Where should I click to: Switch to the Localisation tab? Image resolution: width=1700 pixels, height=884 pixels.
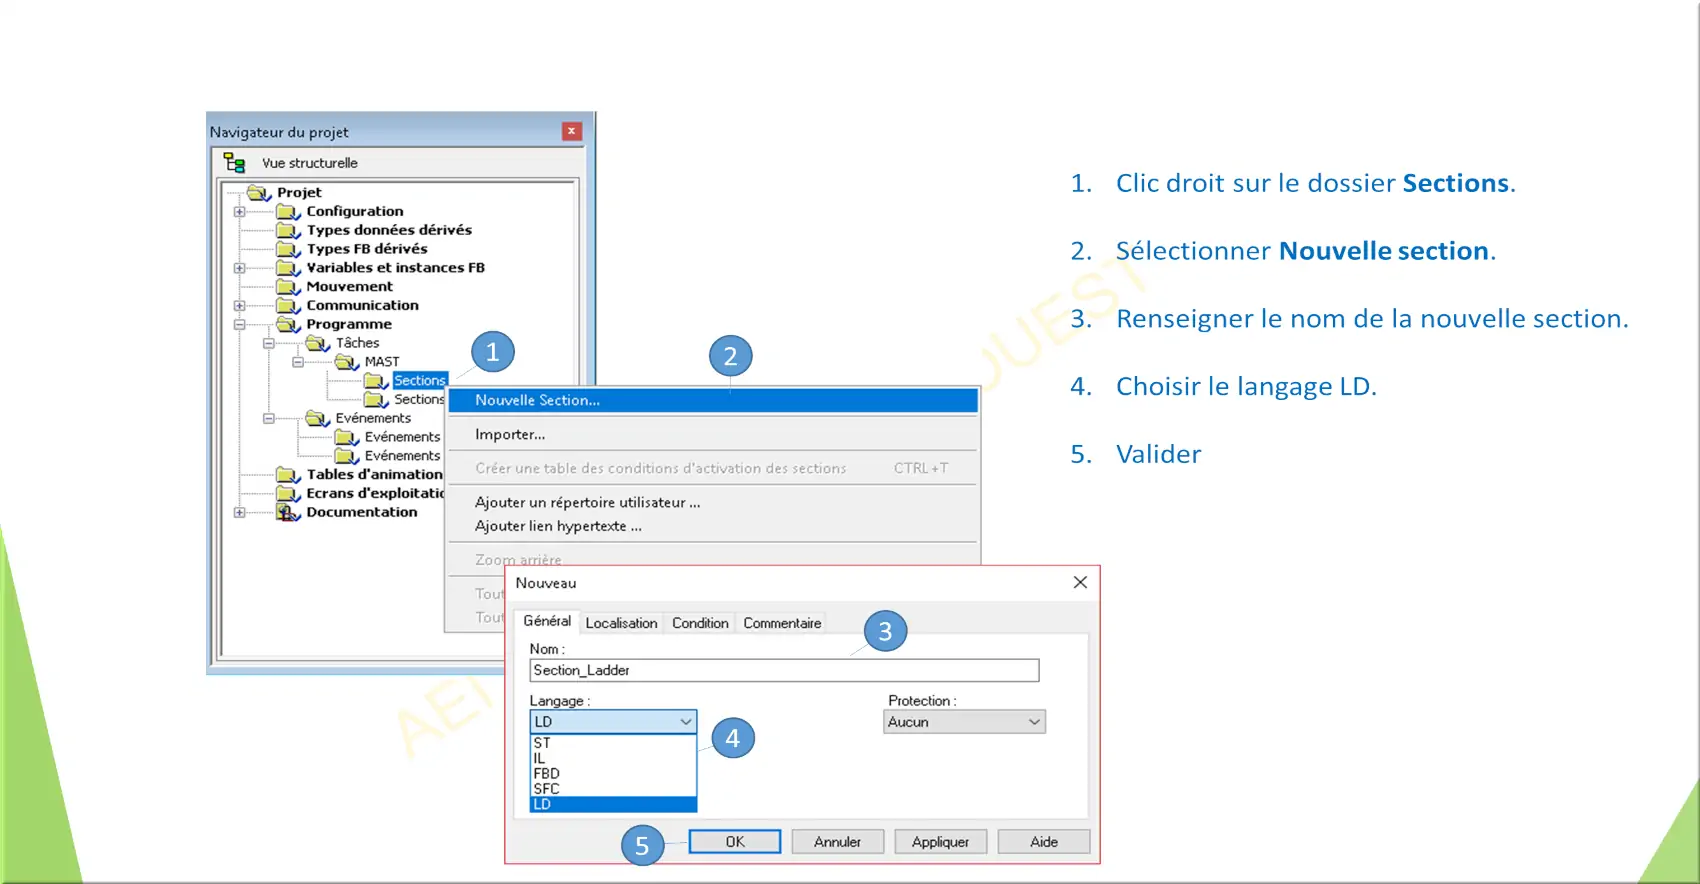click(x=621, y=623)
